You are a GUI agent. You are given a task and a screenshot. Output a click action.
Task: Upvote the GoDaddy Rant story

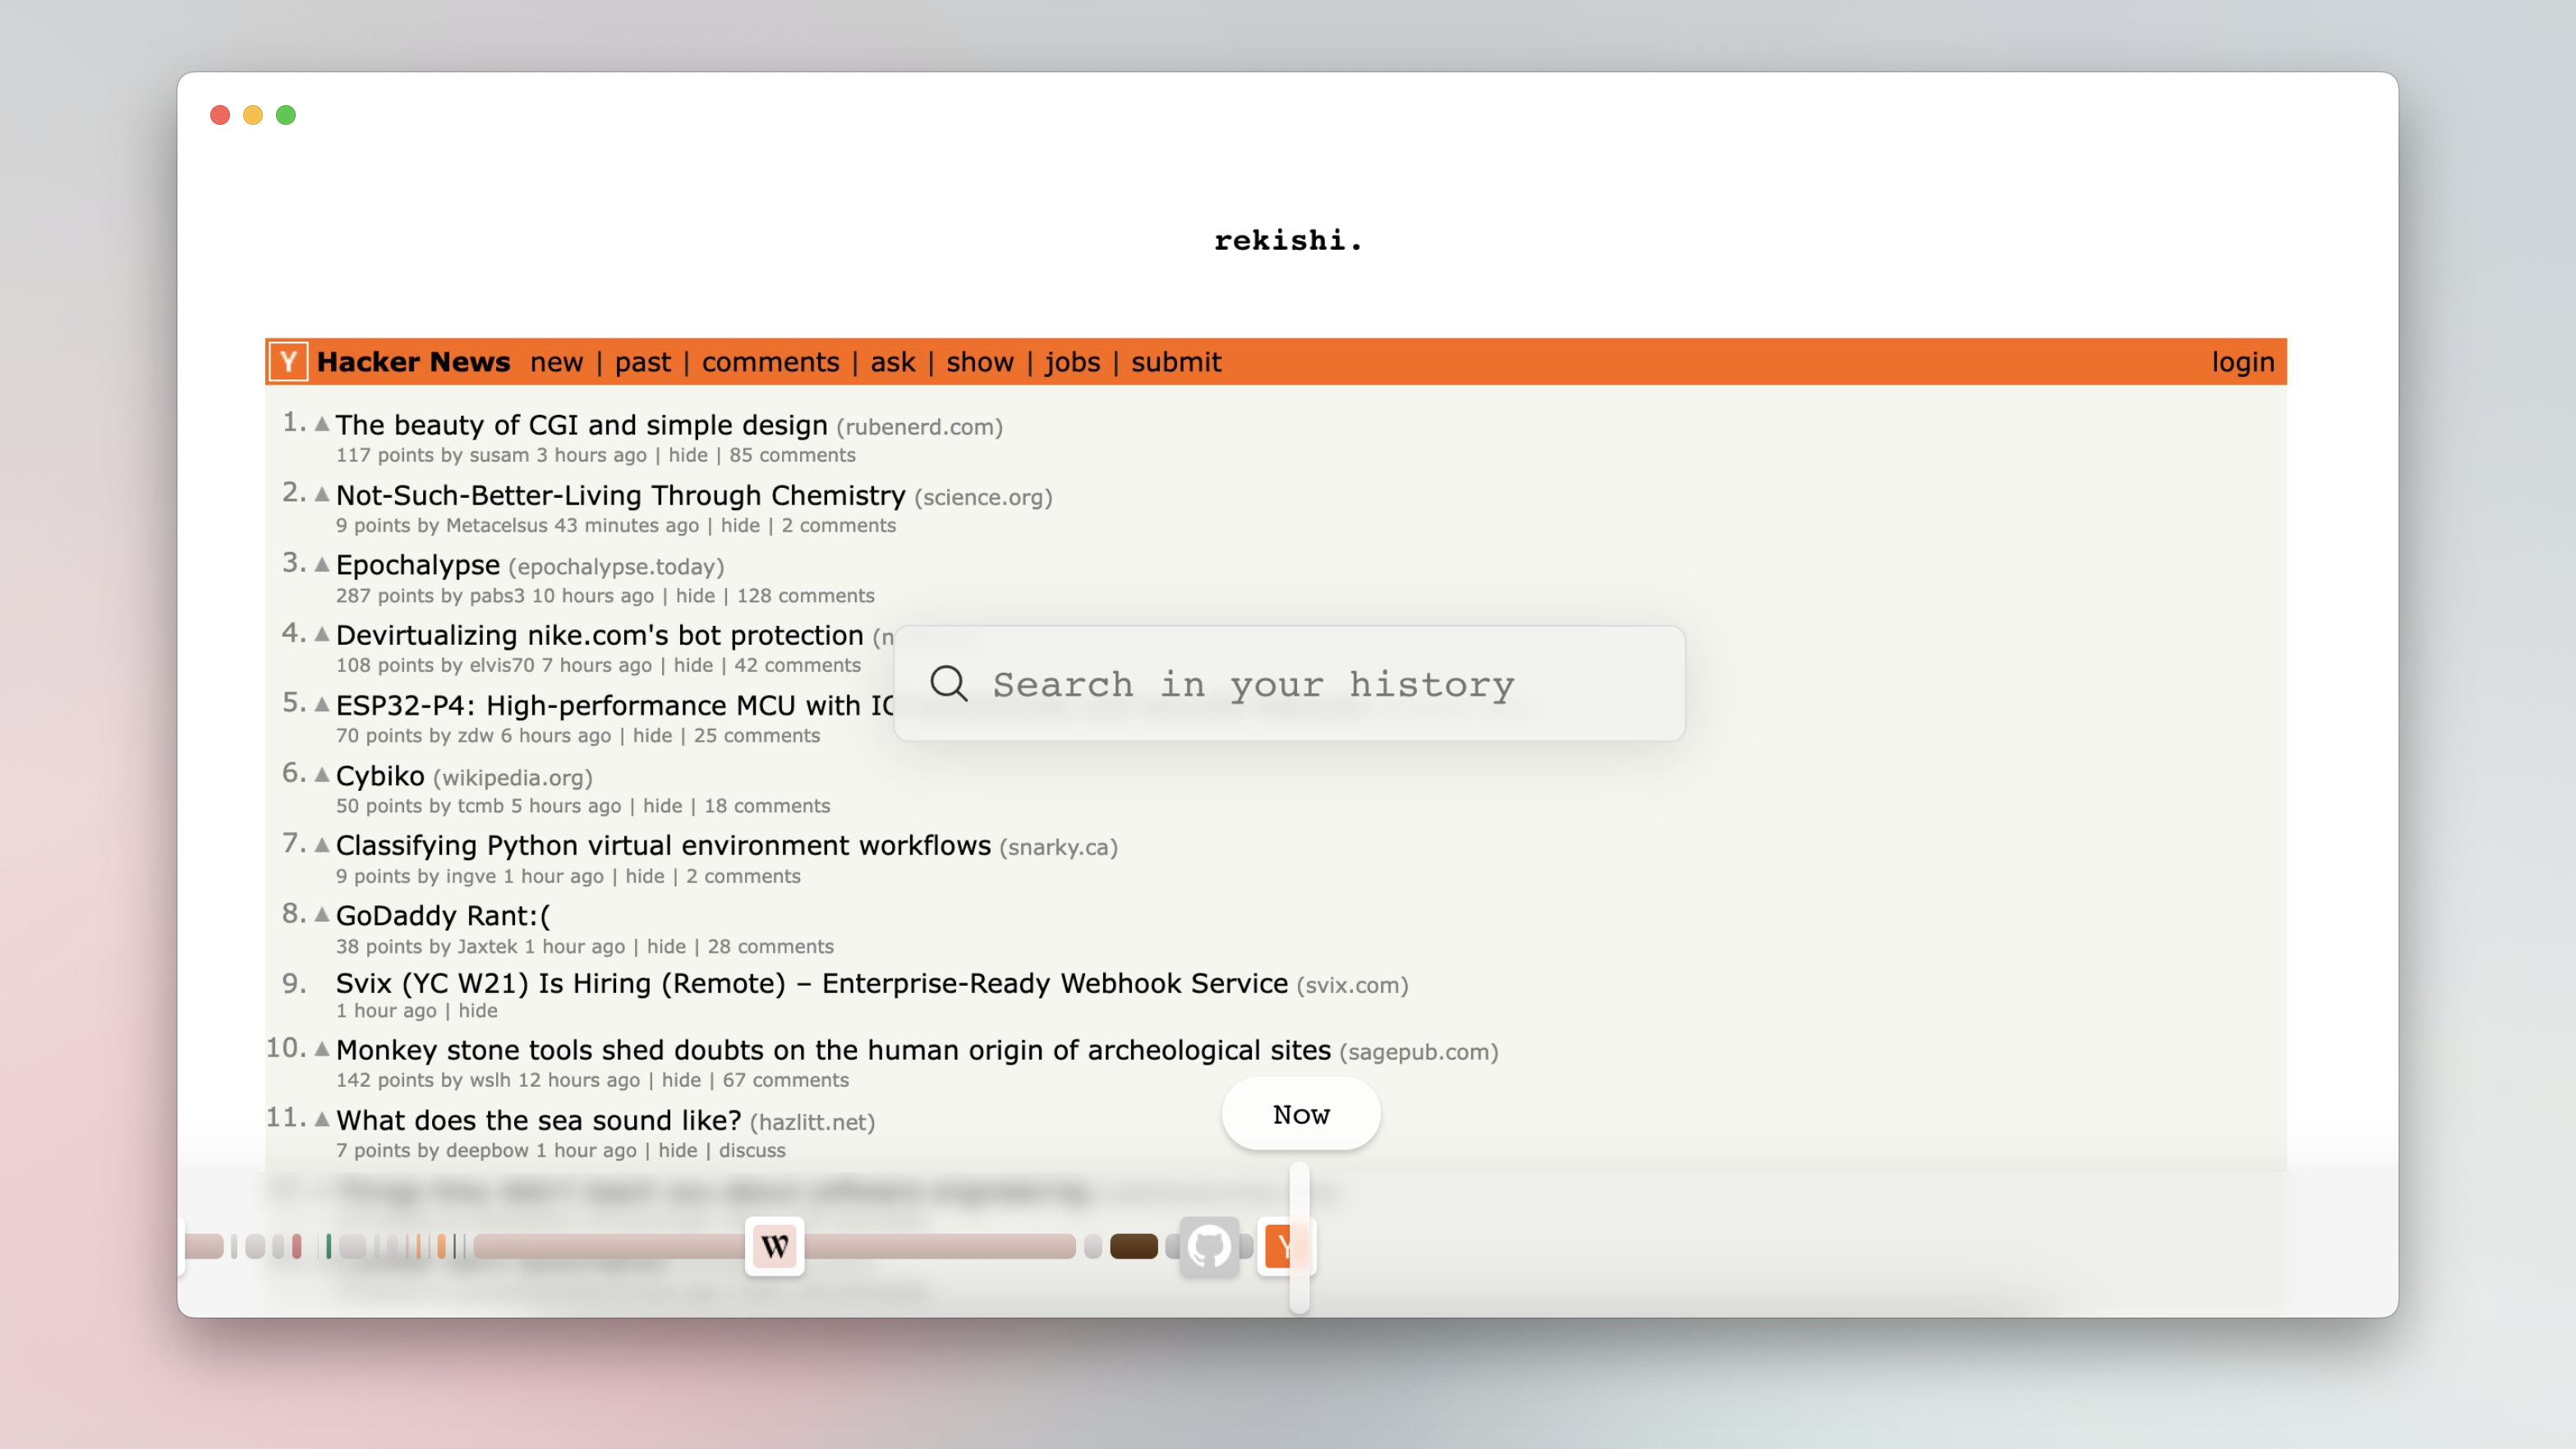tap(322, 915)
